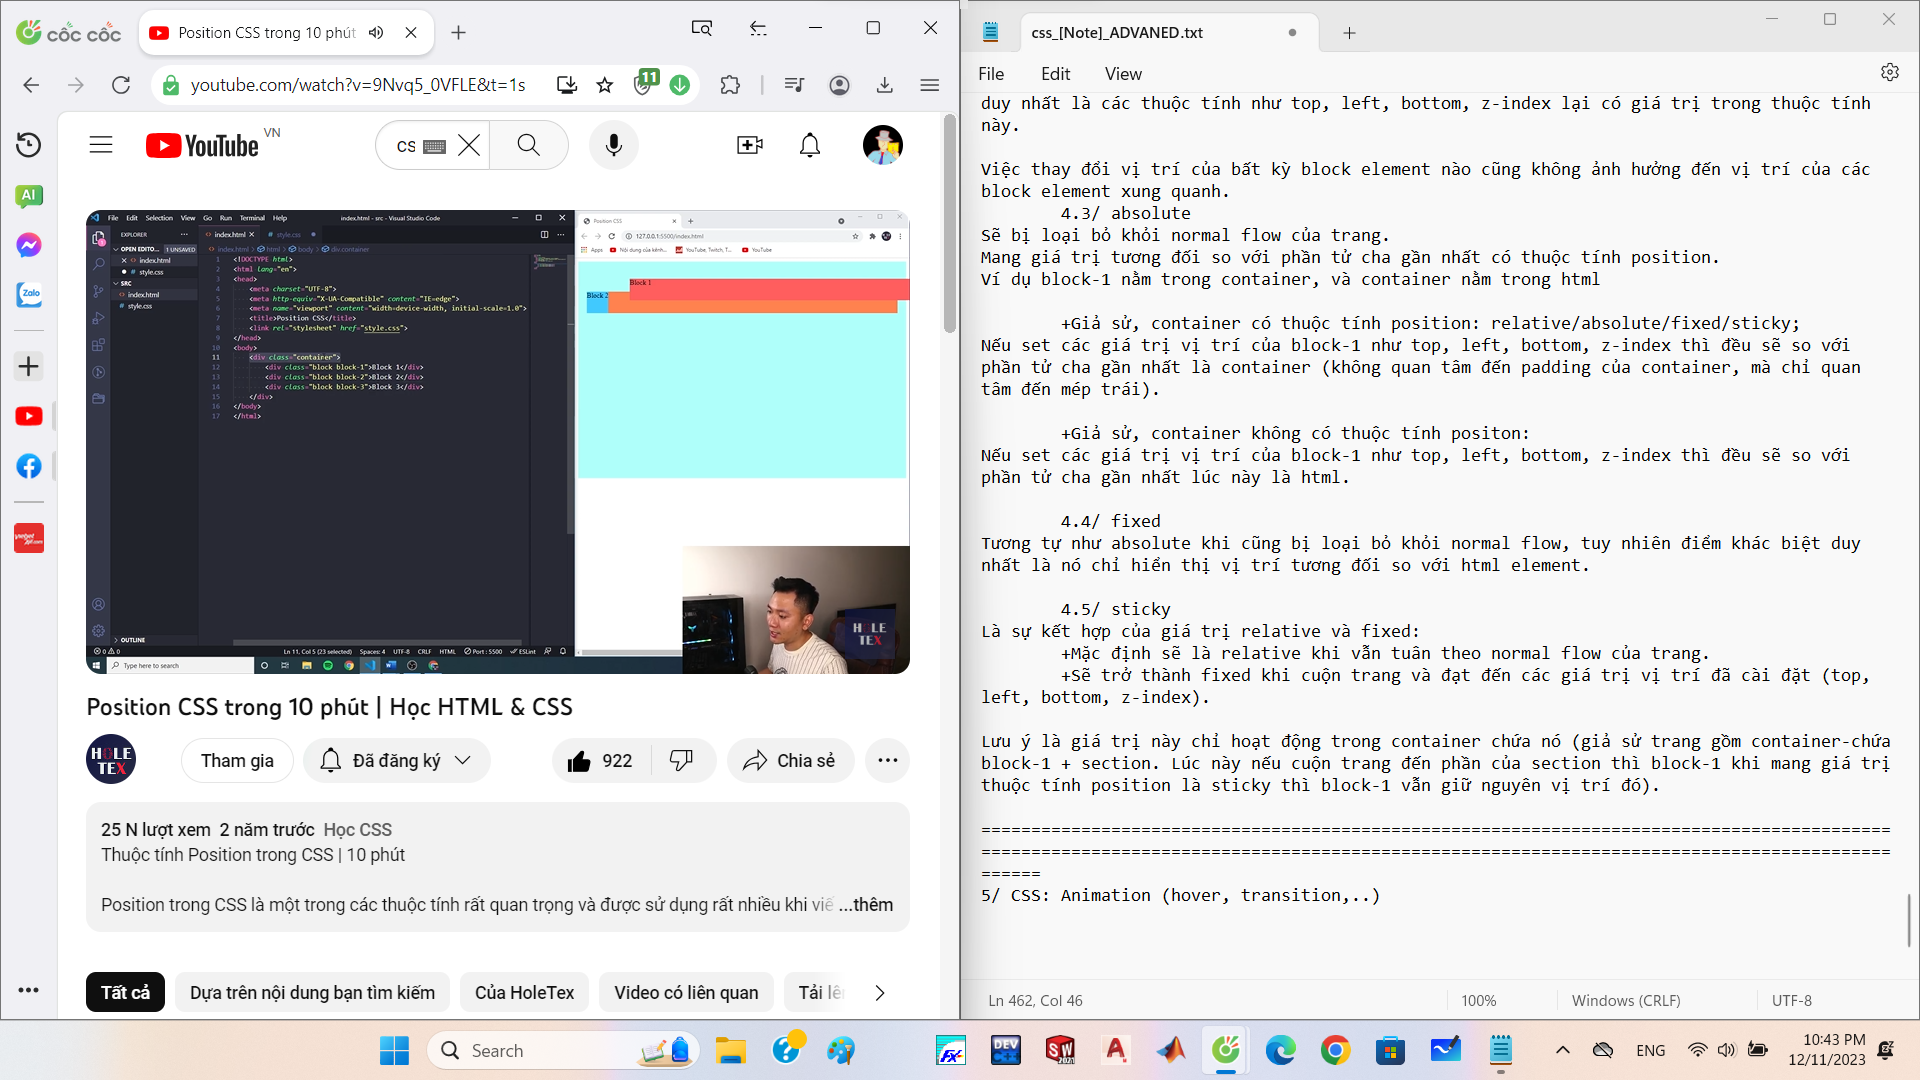The height and width of the screenshot is (1080, 1920).
Task: Click YouTube voice search microphone
Action: tap(613, 146)
